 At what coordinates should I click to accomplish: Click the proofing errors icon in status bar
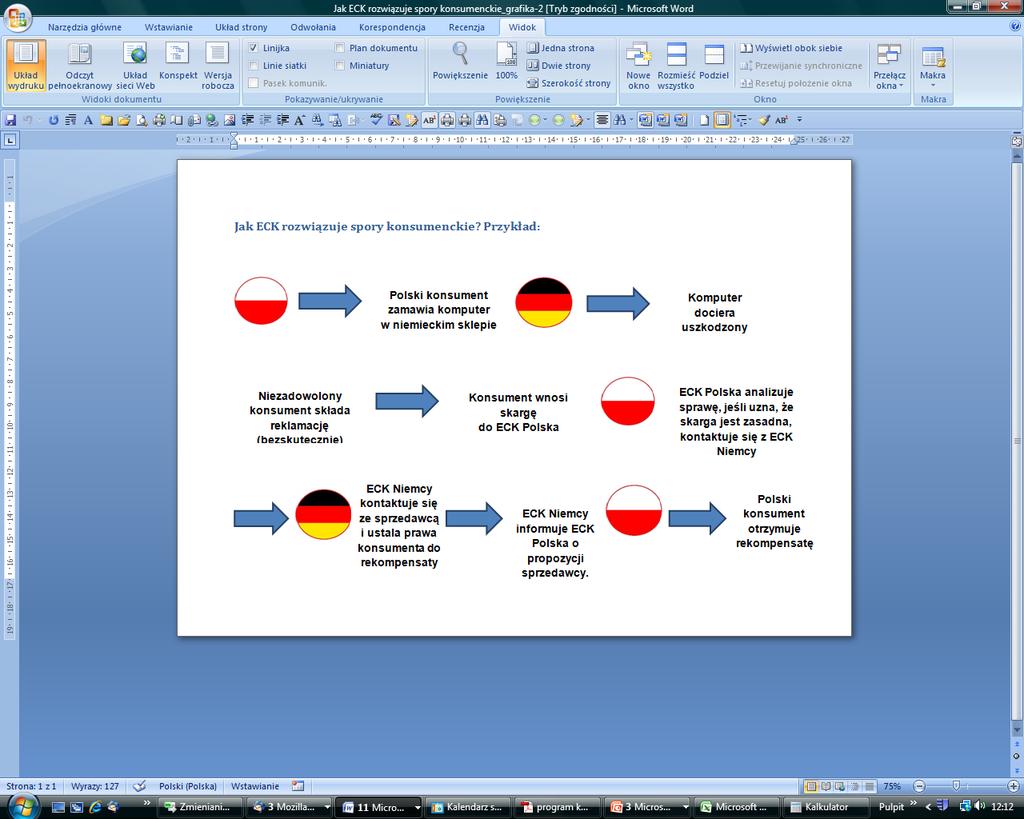[x=139, y=786]
